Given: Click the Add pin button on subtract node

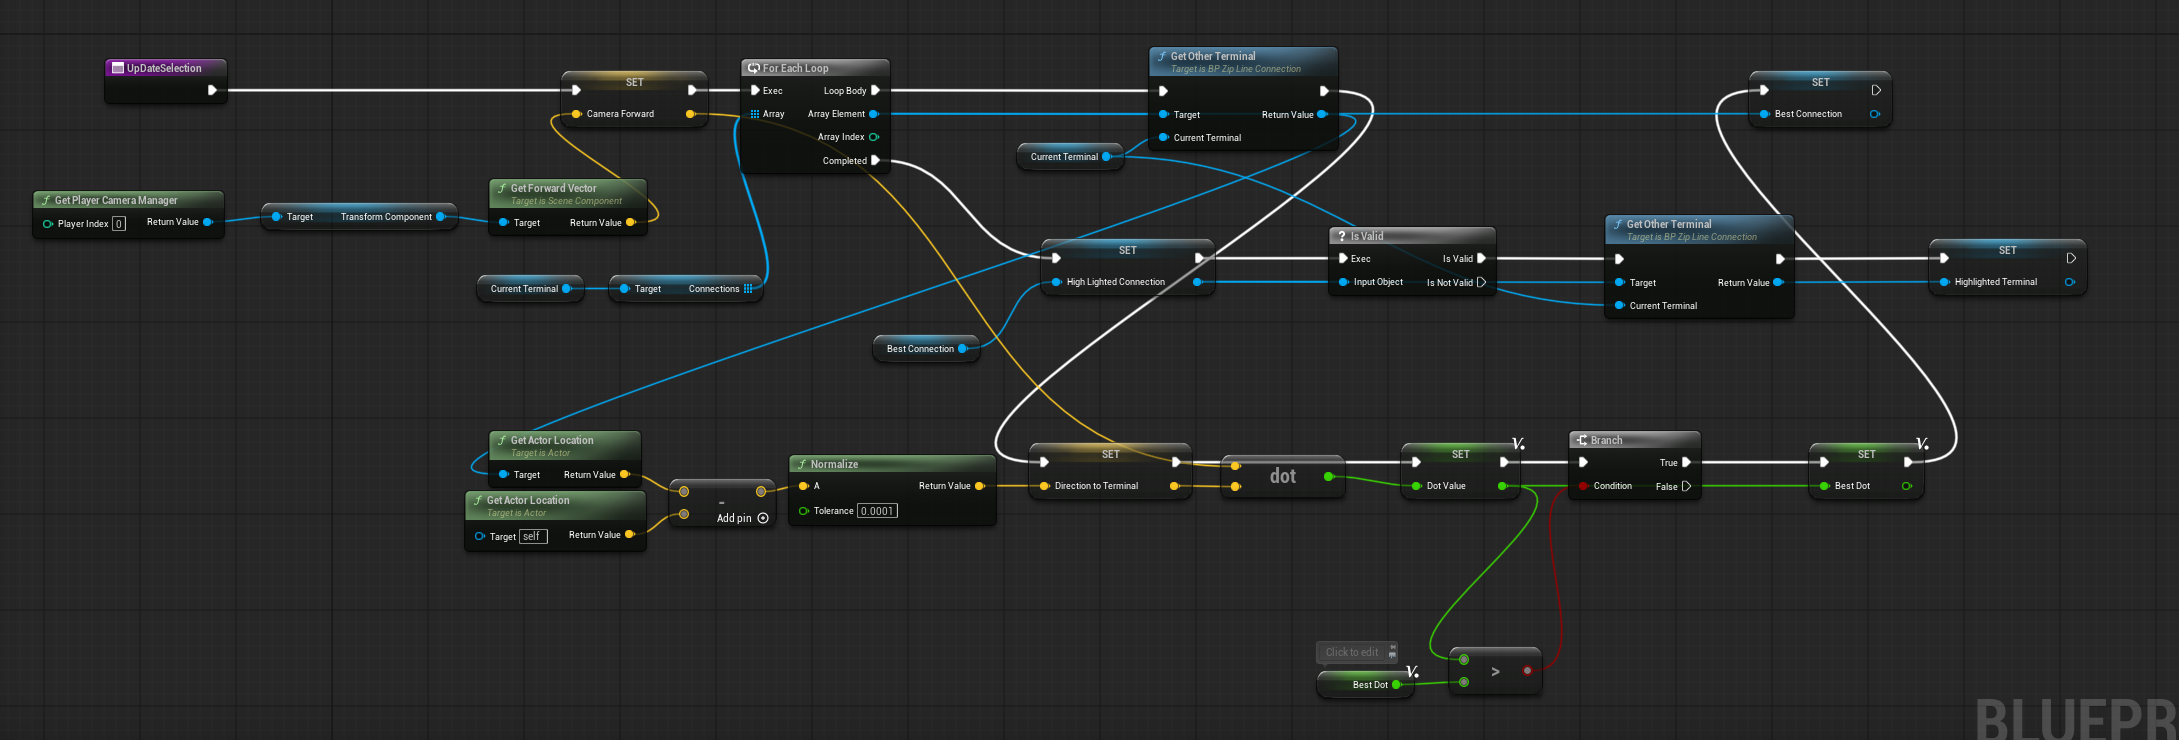Looking at the screenshot, I should (x=742, y=518).
